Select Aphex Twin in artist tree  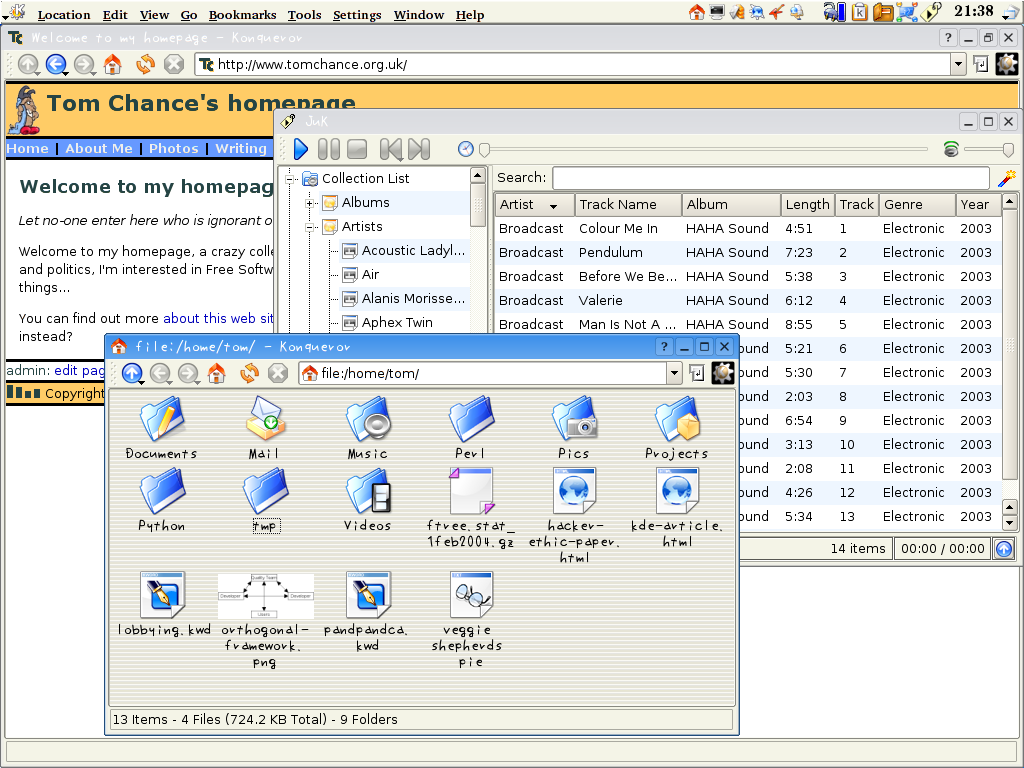point(397,323)
